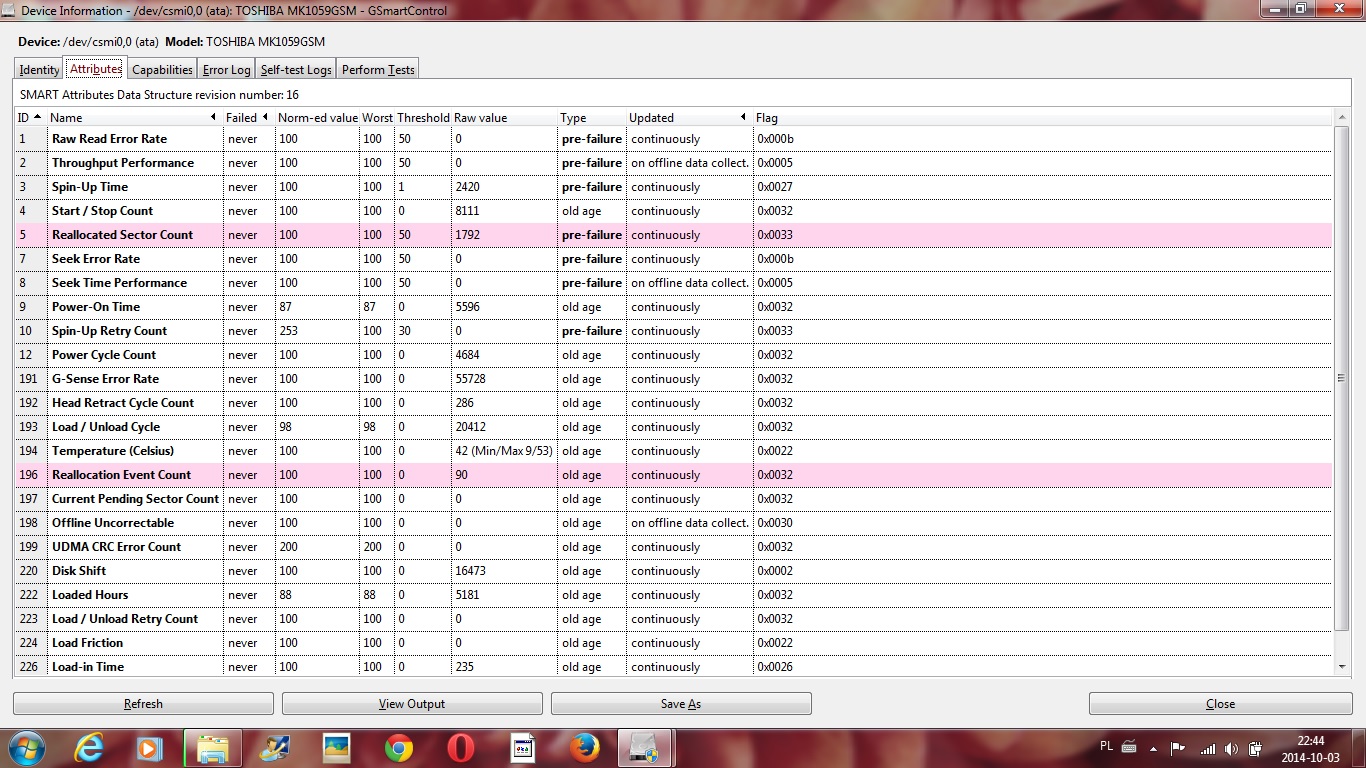Open Windows Explorer from the taskbar
The height and width of the screenshot is (768, 1366).
click(x=213, y=748)
